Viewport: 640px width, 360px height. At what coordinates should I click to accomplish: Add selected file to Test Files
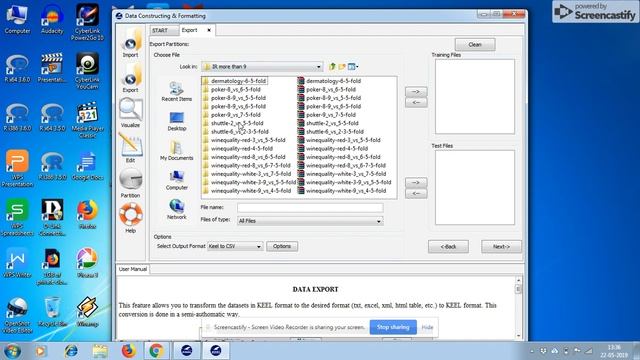pyautogui.click(x=416, y=182)
